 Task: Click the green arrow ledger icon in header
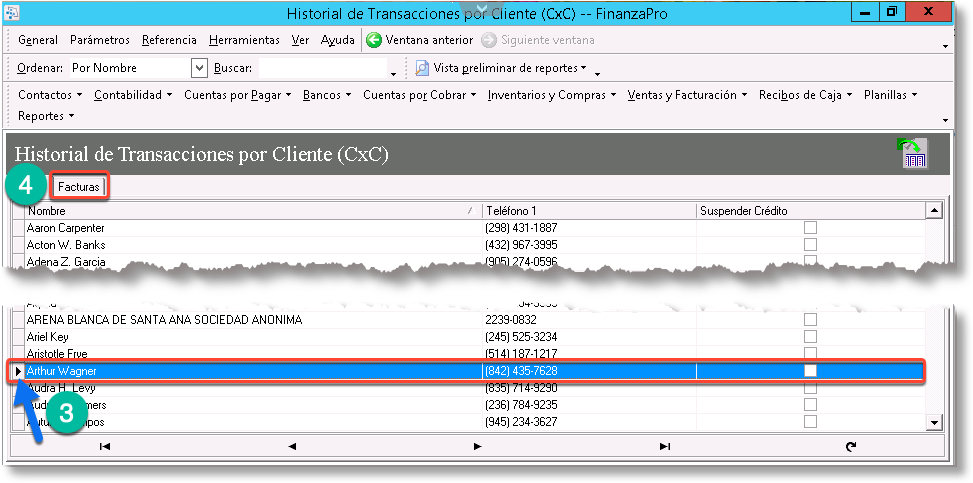(x=912, y=153)
